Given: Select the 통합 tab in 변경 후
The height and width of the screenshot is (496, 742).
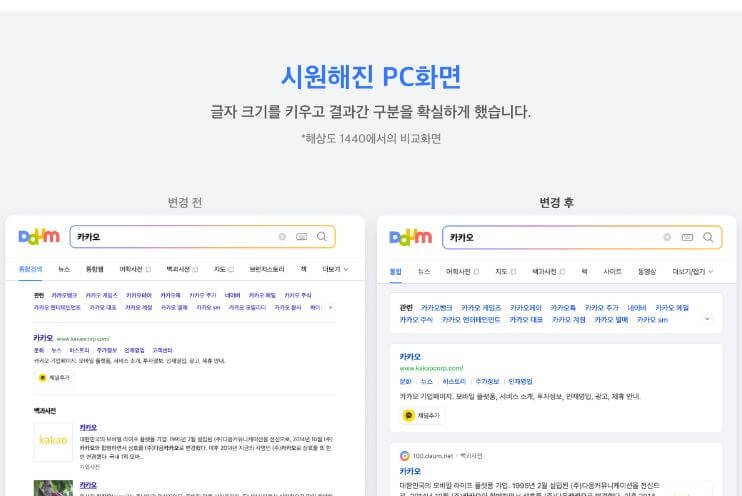Looking at the screenshot, I should (x=395, y=271).
